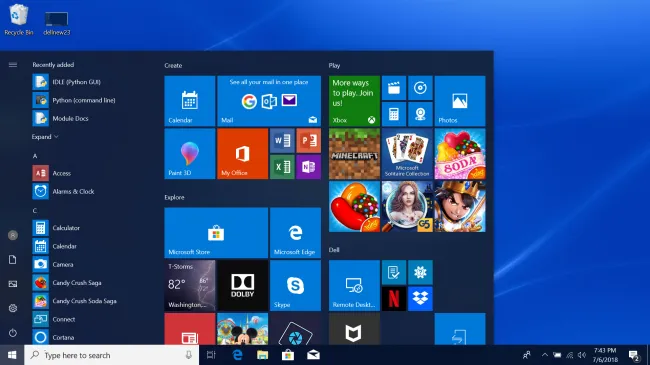Click the letter C section header

pyautogui.click(x=35, y=211)
